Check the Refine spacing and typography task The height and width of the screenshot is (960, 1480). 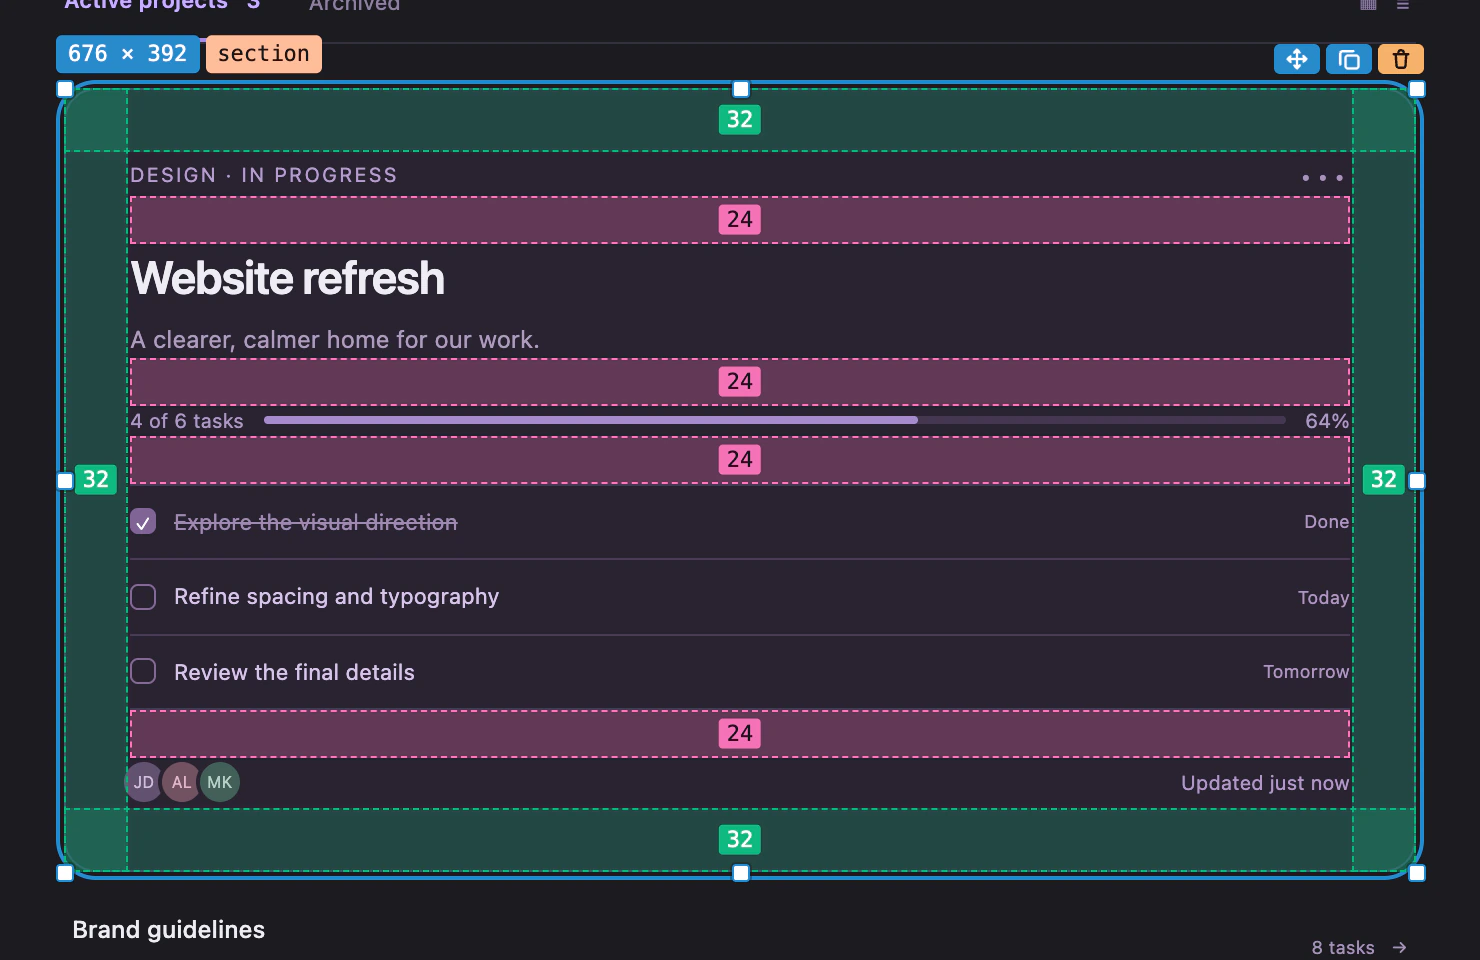click(143, 597)
